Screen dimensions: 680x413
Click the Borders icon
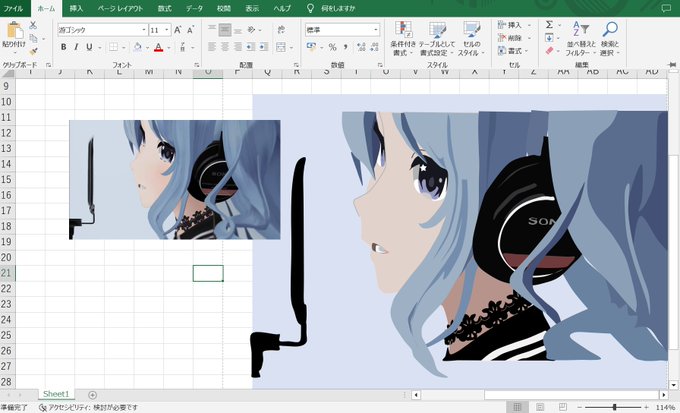[113, 47]
